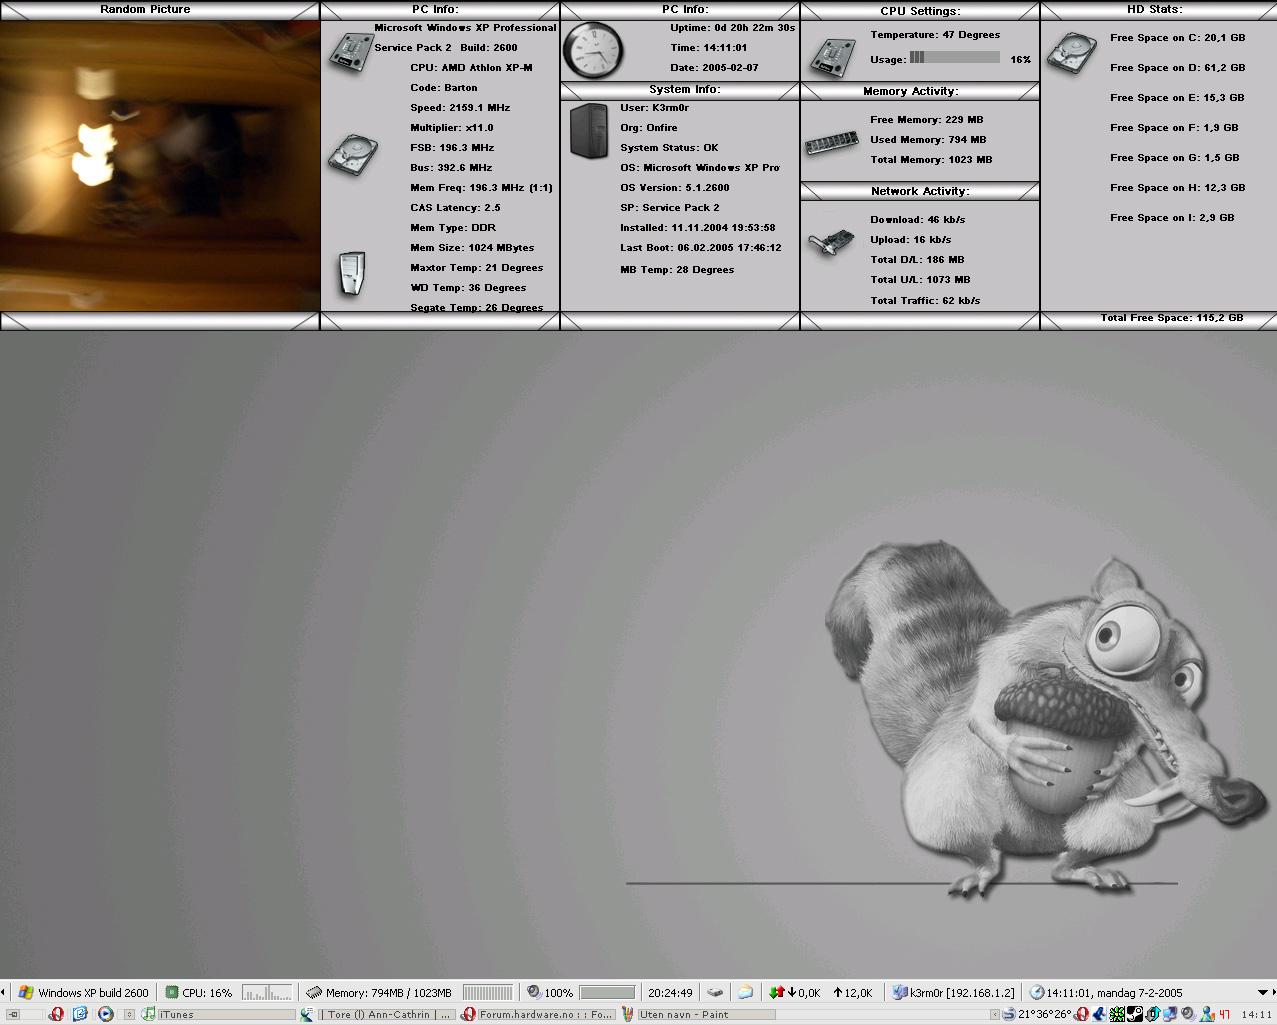Click the red 47 temperature tray icon
The height and width of the screenshot is (1025, 1277).
click(1226, 1015)
